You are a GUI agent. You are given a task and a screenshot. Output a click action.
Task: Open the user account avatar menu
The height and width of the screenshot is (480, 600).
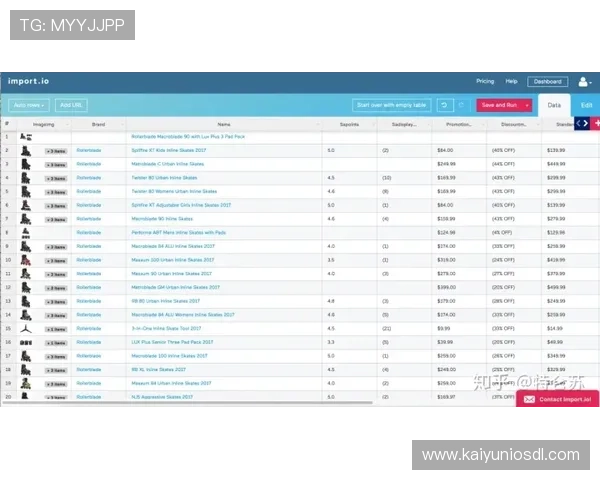pyautogui.click(x=585, y=82)
